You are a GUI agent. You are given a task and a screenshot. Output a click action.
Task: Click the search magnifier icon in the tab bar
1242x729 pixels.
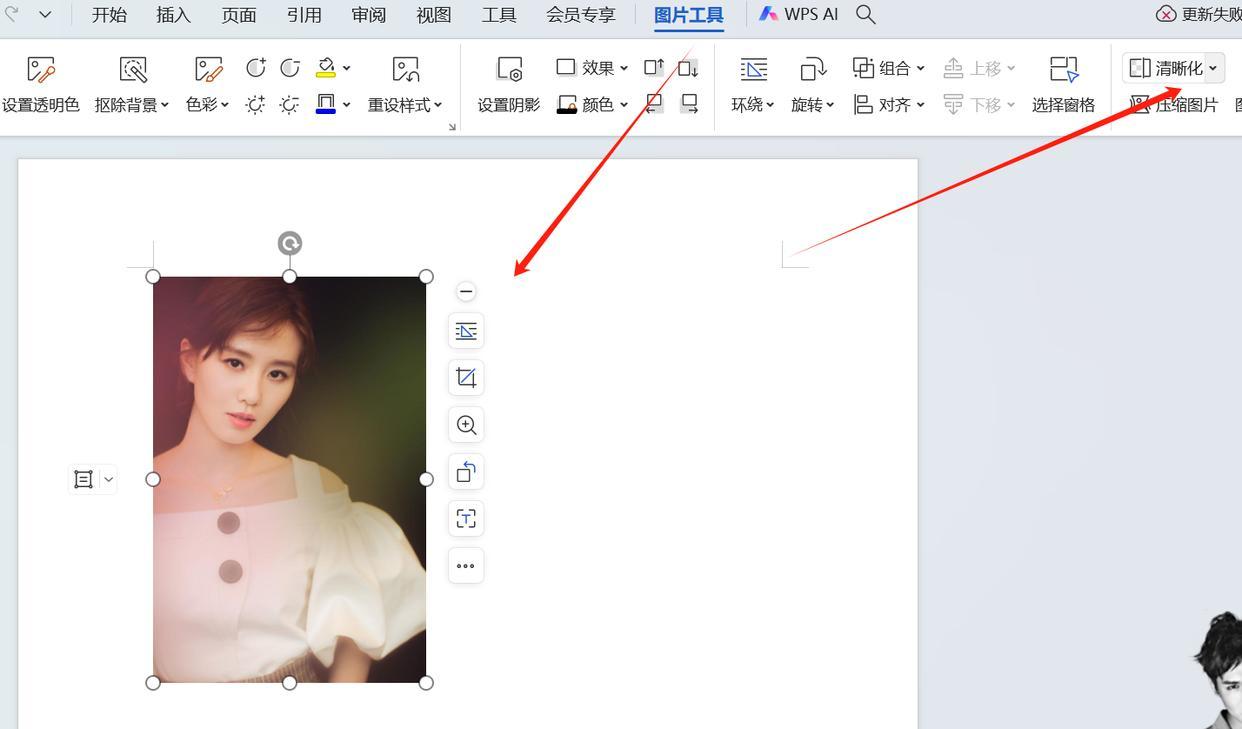pos(866,15)
